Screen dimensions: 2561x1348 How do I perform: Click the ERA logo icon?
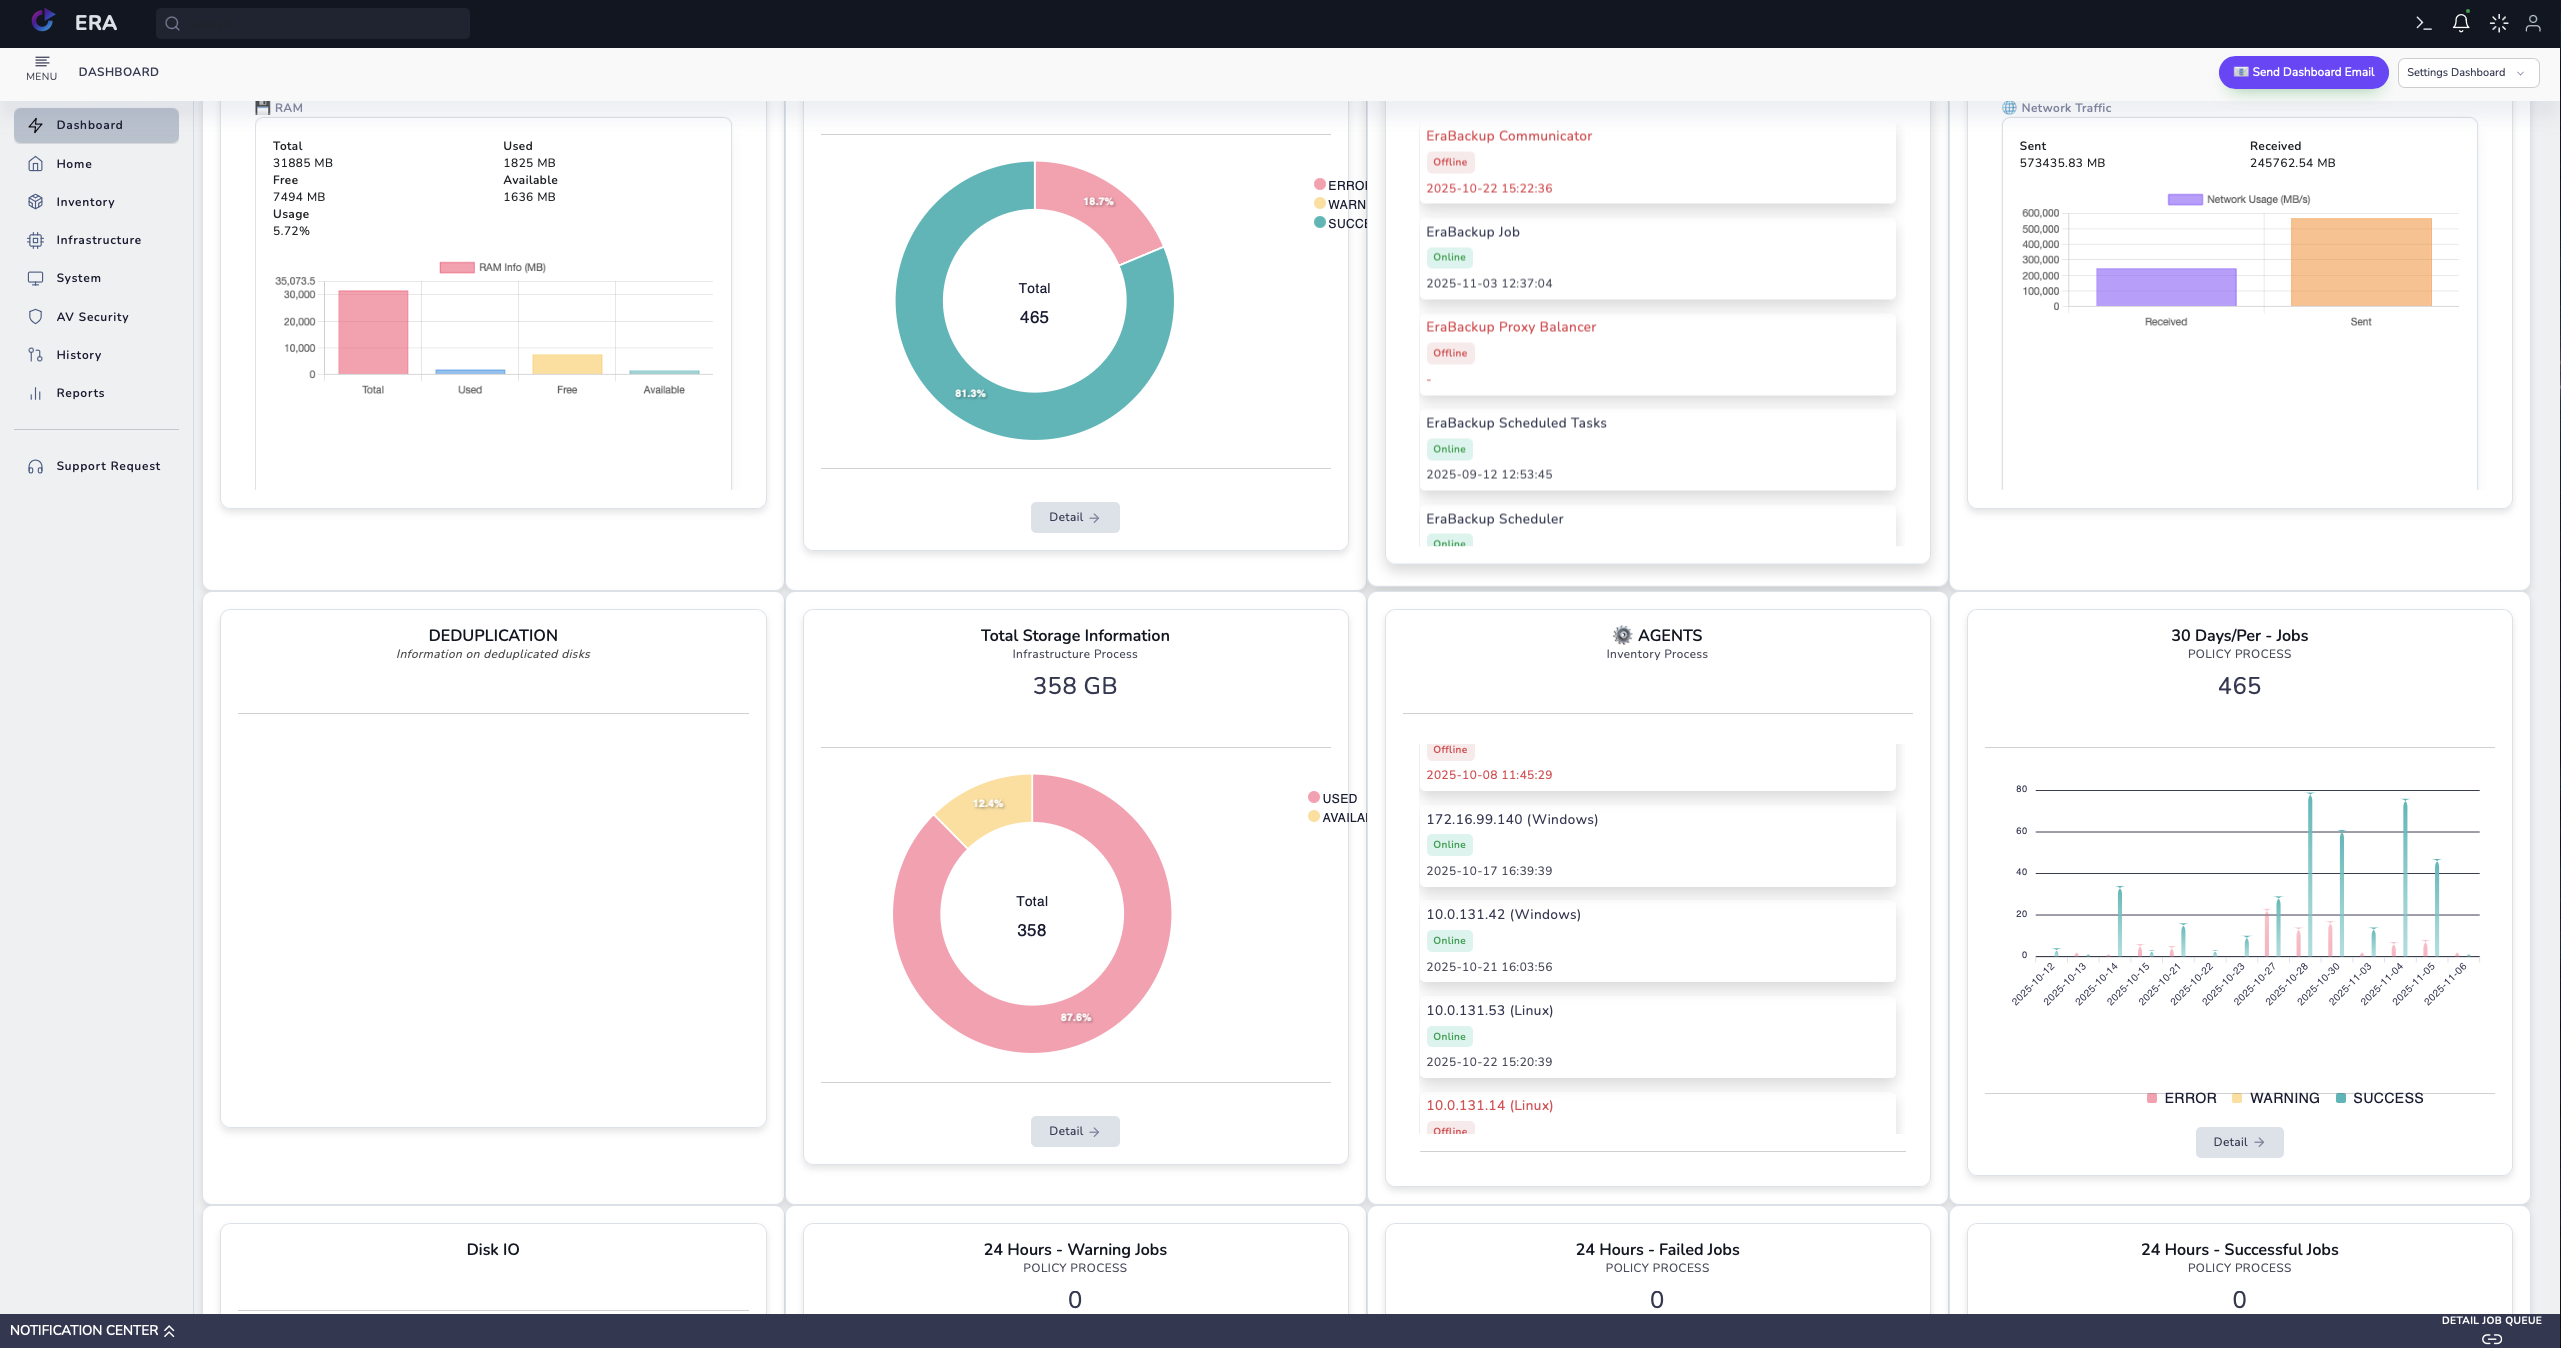tap(42, 21)
